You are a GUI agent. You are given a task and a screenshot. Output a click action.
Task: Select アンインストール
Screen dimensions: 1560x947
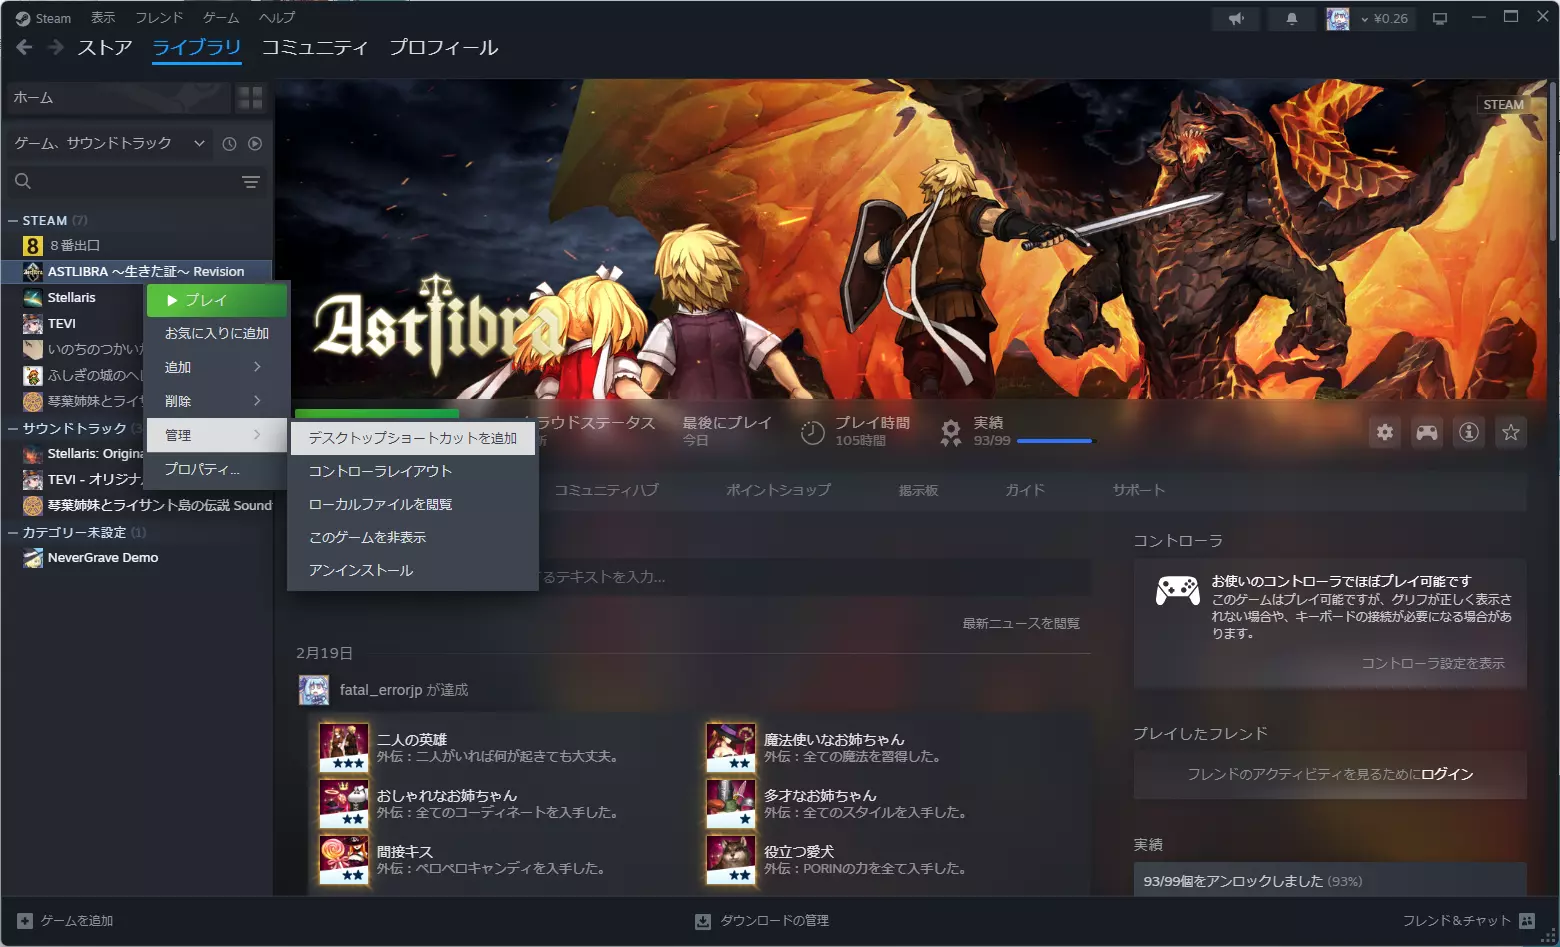(x=413, y=570)
